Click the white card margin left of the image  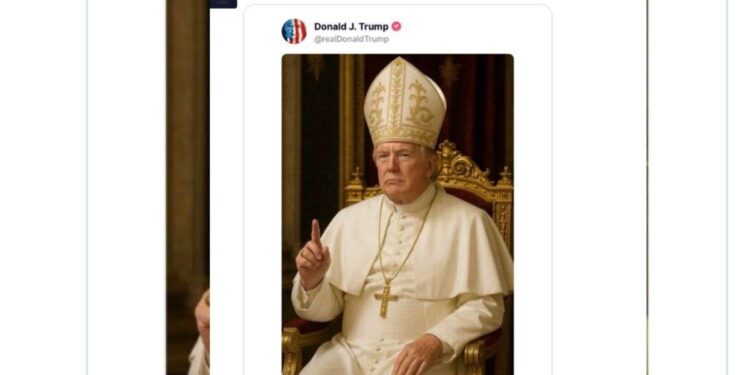click(263, 215)
